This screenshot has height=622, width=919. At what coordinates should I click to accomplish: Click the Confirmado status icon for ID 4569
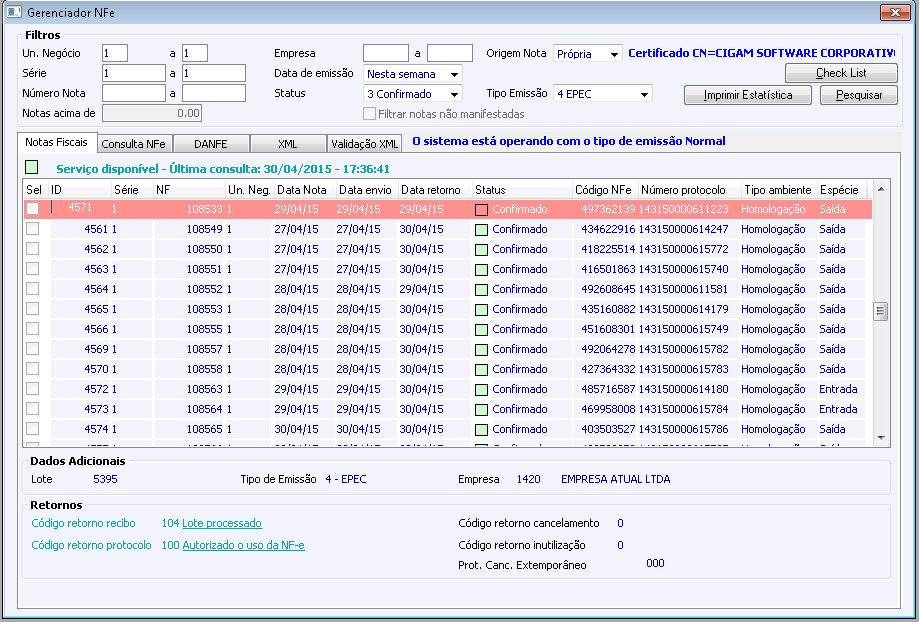482,350
